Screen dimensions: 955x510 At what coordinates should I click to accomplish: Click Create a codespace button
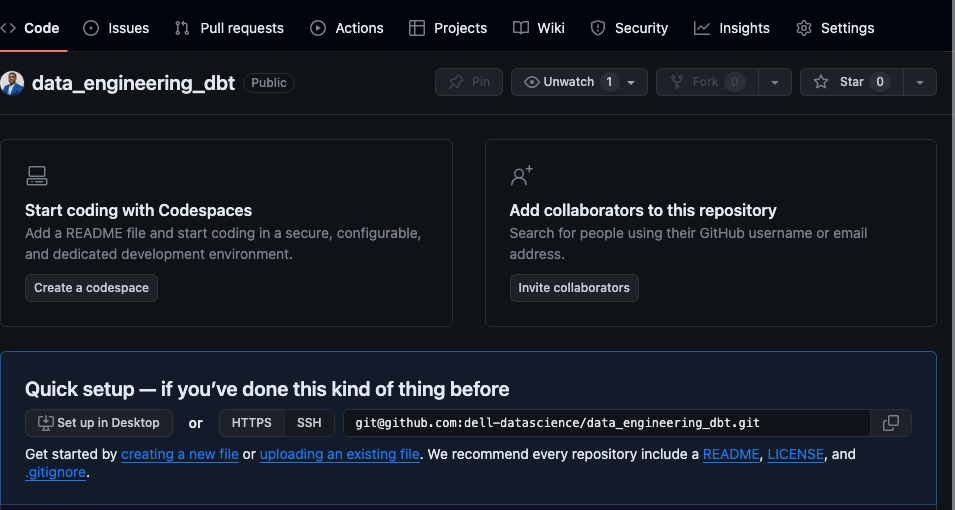pyautogui.click(x=91, y=288)
